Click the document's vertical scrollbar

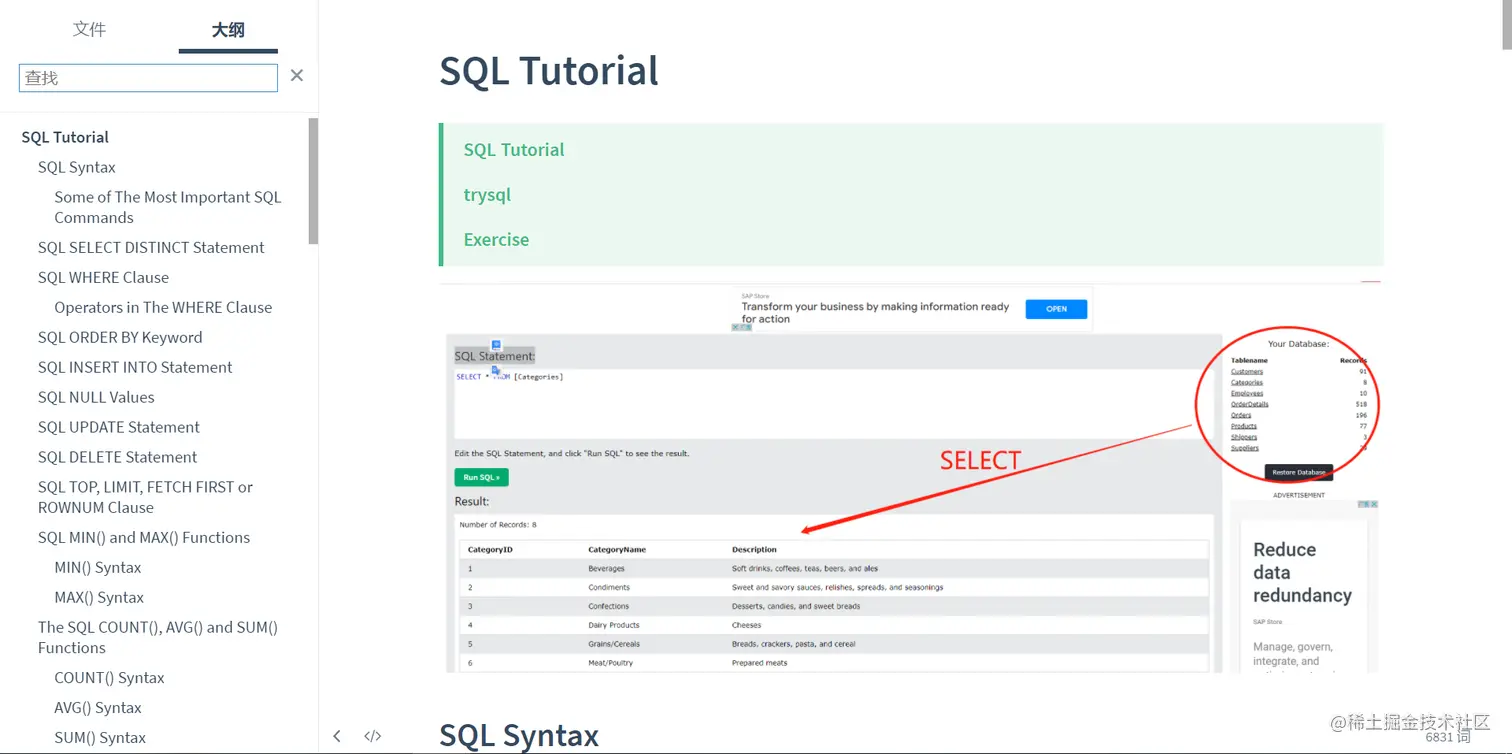pos(1507,24)
